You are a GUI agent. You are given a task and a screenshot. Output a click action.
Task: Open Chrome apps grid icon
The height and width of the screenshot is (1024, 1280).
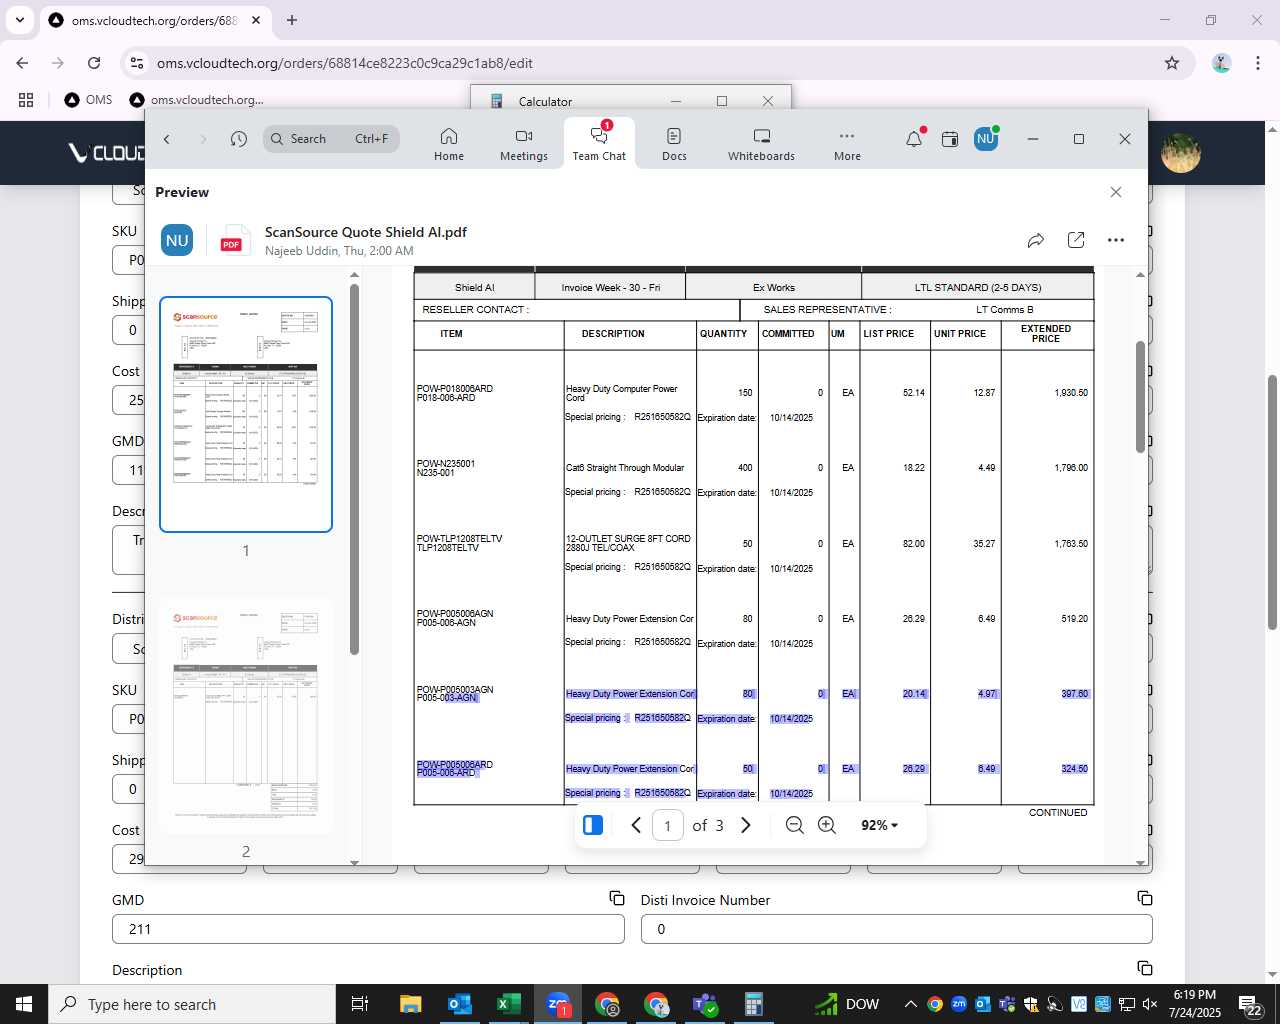click(x=26, y=100)
